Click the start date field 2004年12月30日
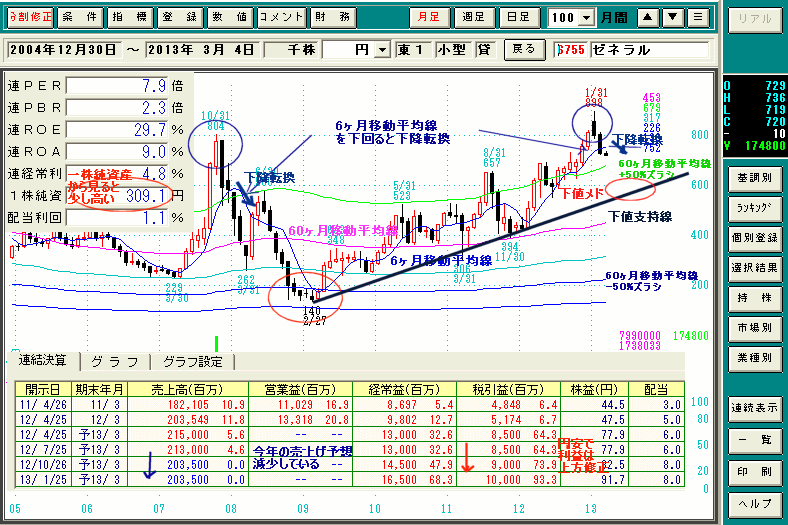 click(64, 50)
